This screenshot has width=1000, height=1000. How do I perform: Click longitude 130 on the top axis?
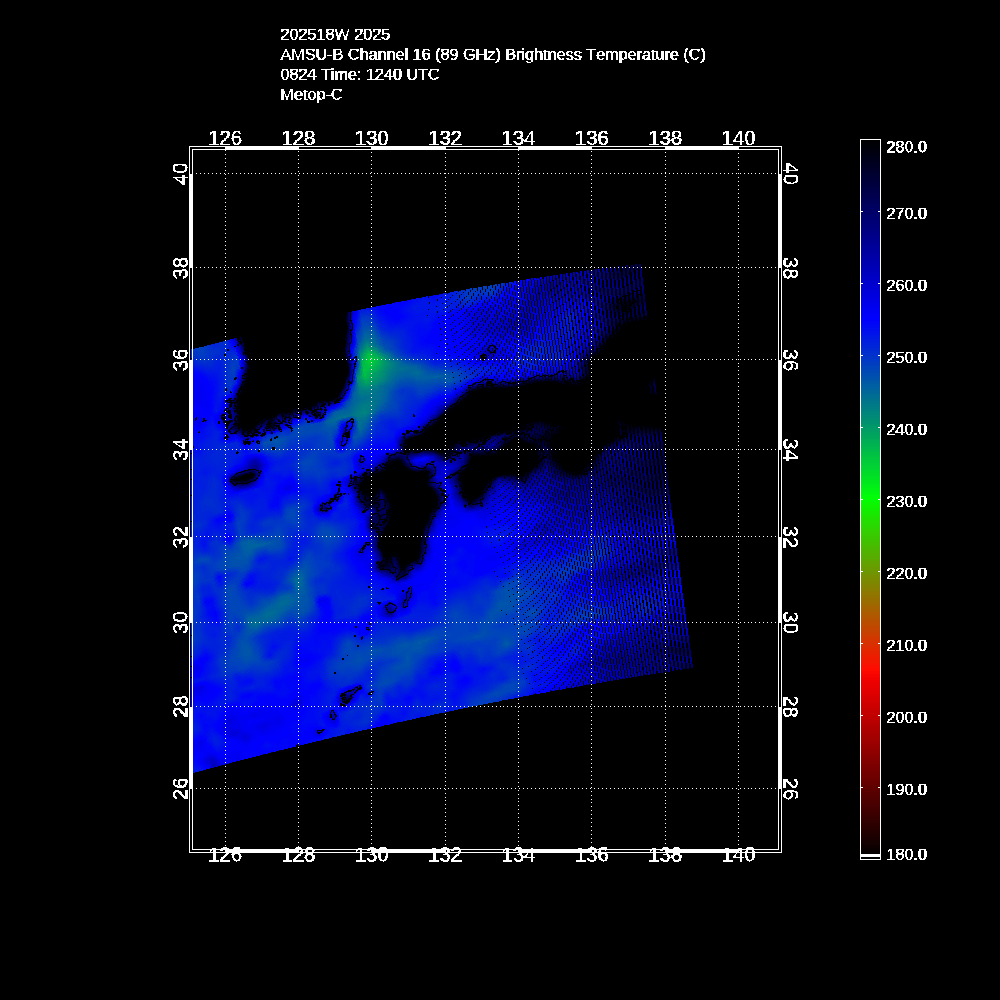(372, 138)
